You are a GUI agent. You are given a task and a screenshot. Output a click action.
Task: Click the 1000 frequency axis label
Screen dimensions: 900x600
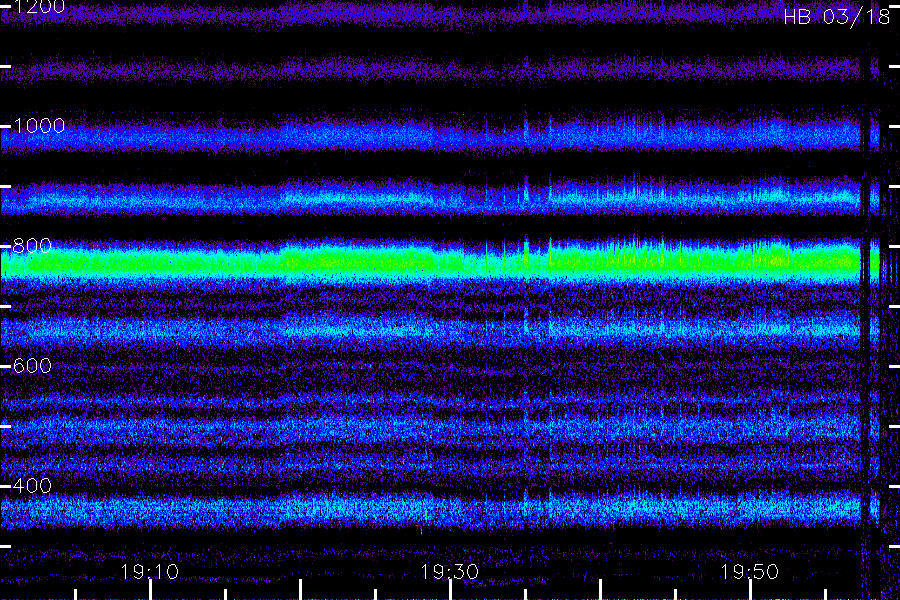pos(39,126)
